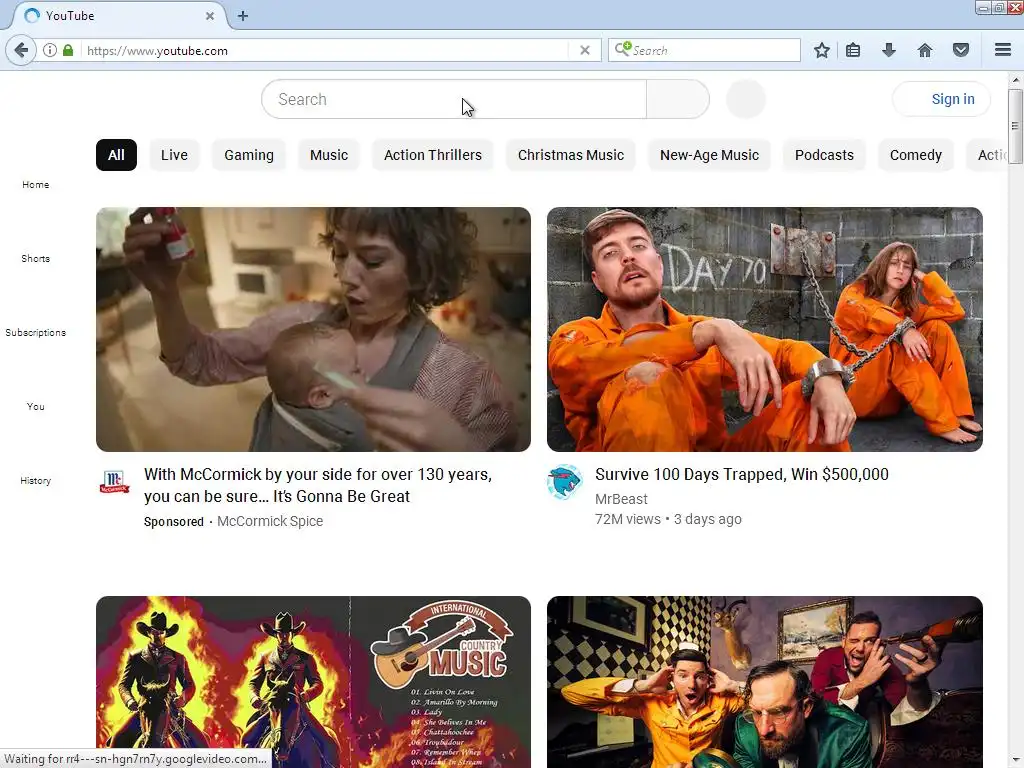Click YouTube search submit button
Image resolution: width=1024 pixels, height=768 pixels.
(x=678, y=99)
